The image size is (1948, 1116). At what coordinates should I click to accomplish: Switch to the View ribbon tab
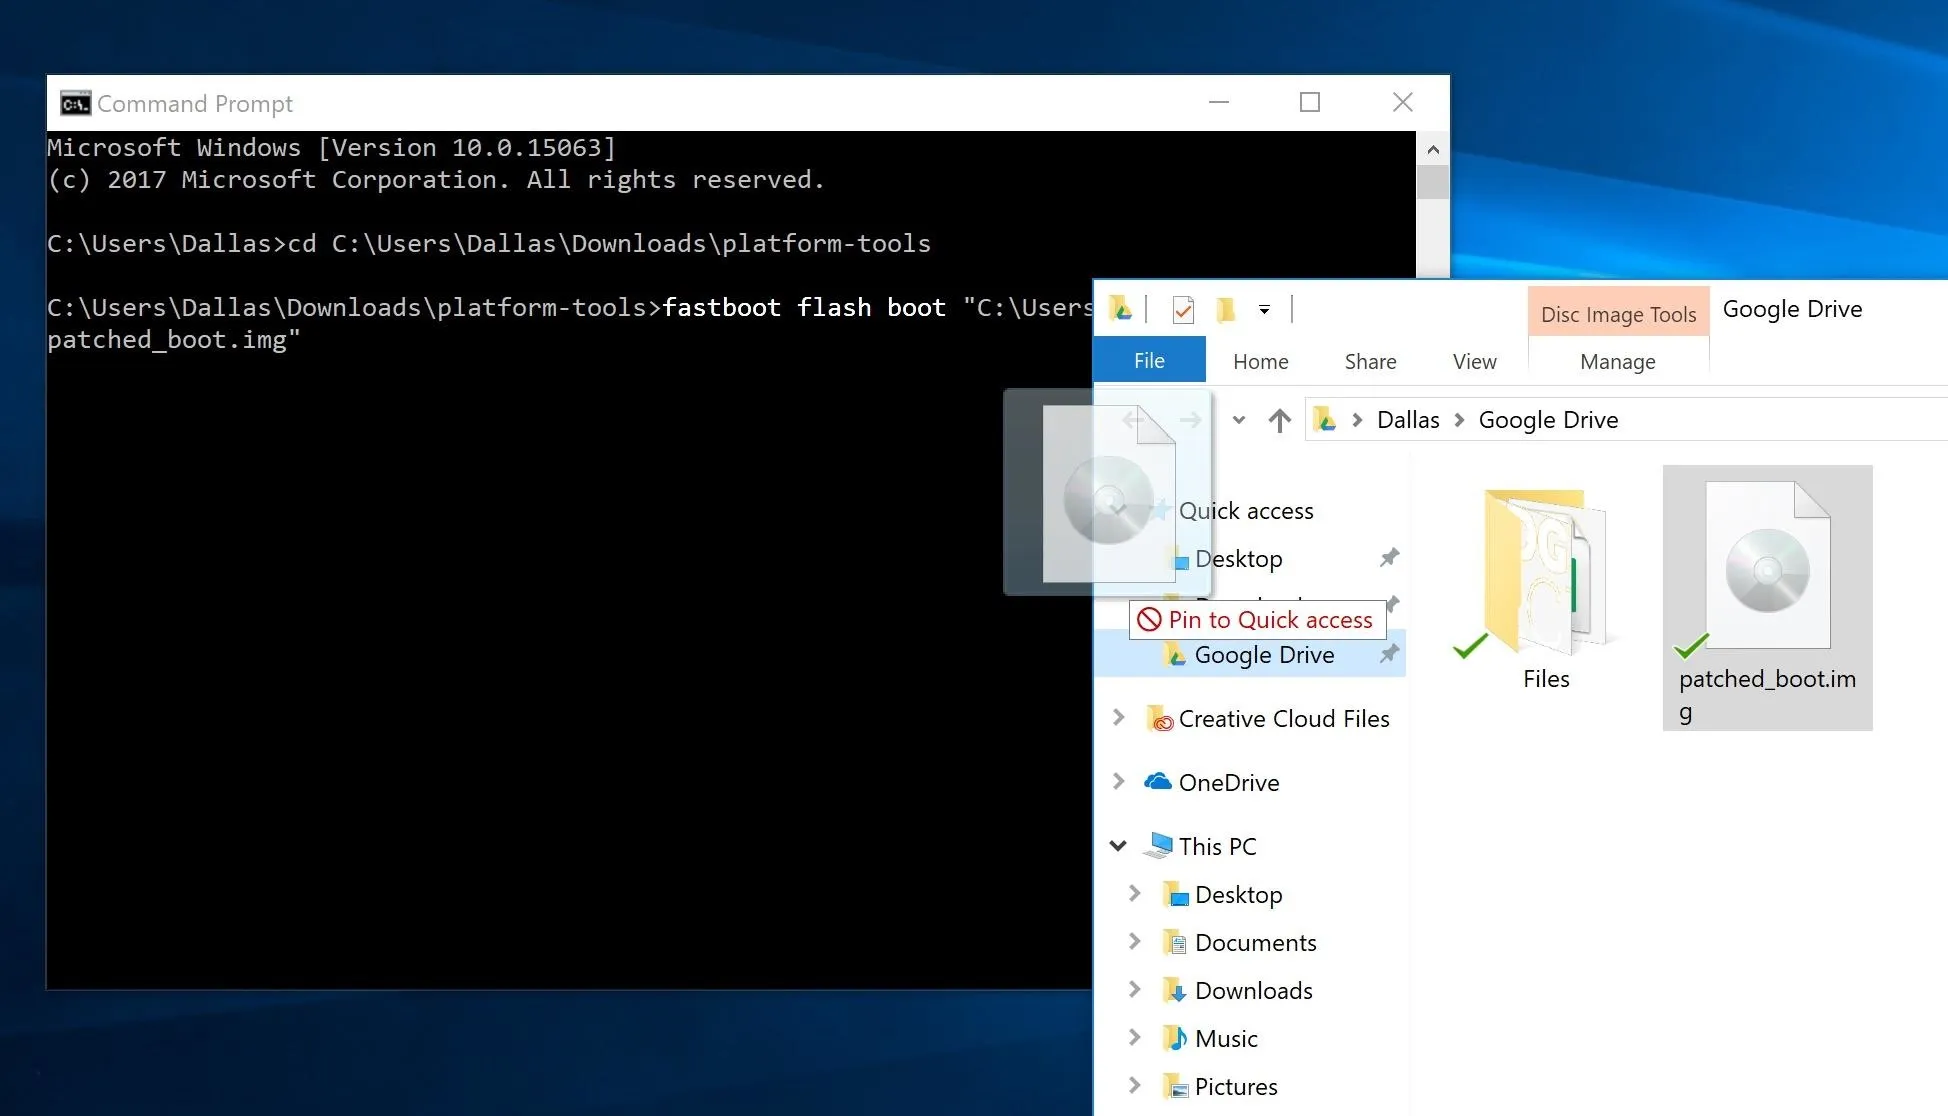click(x=1474, y=361)
